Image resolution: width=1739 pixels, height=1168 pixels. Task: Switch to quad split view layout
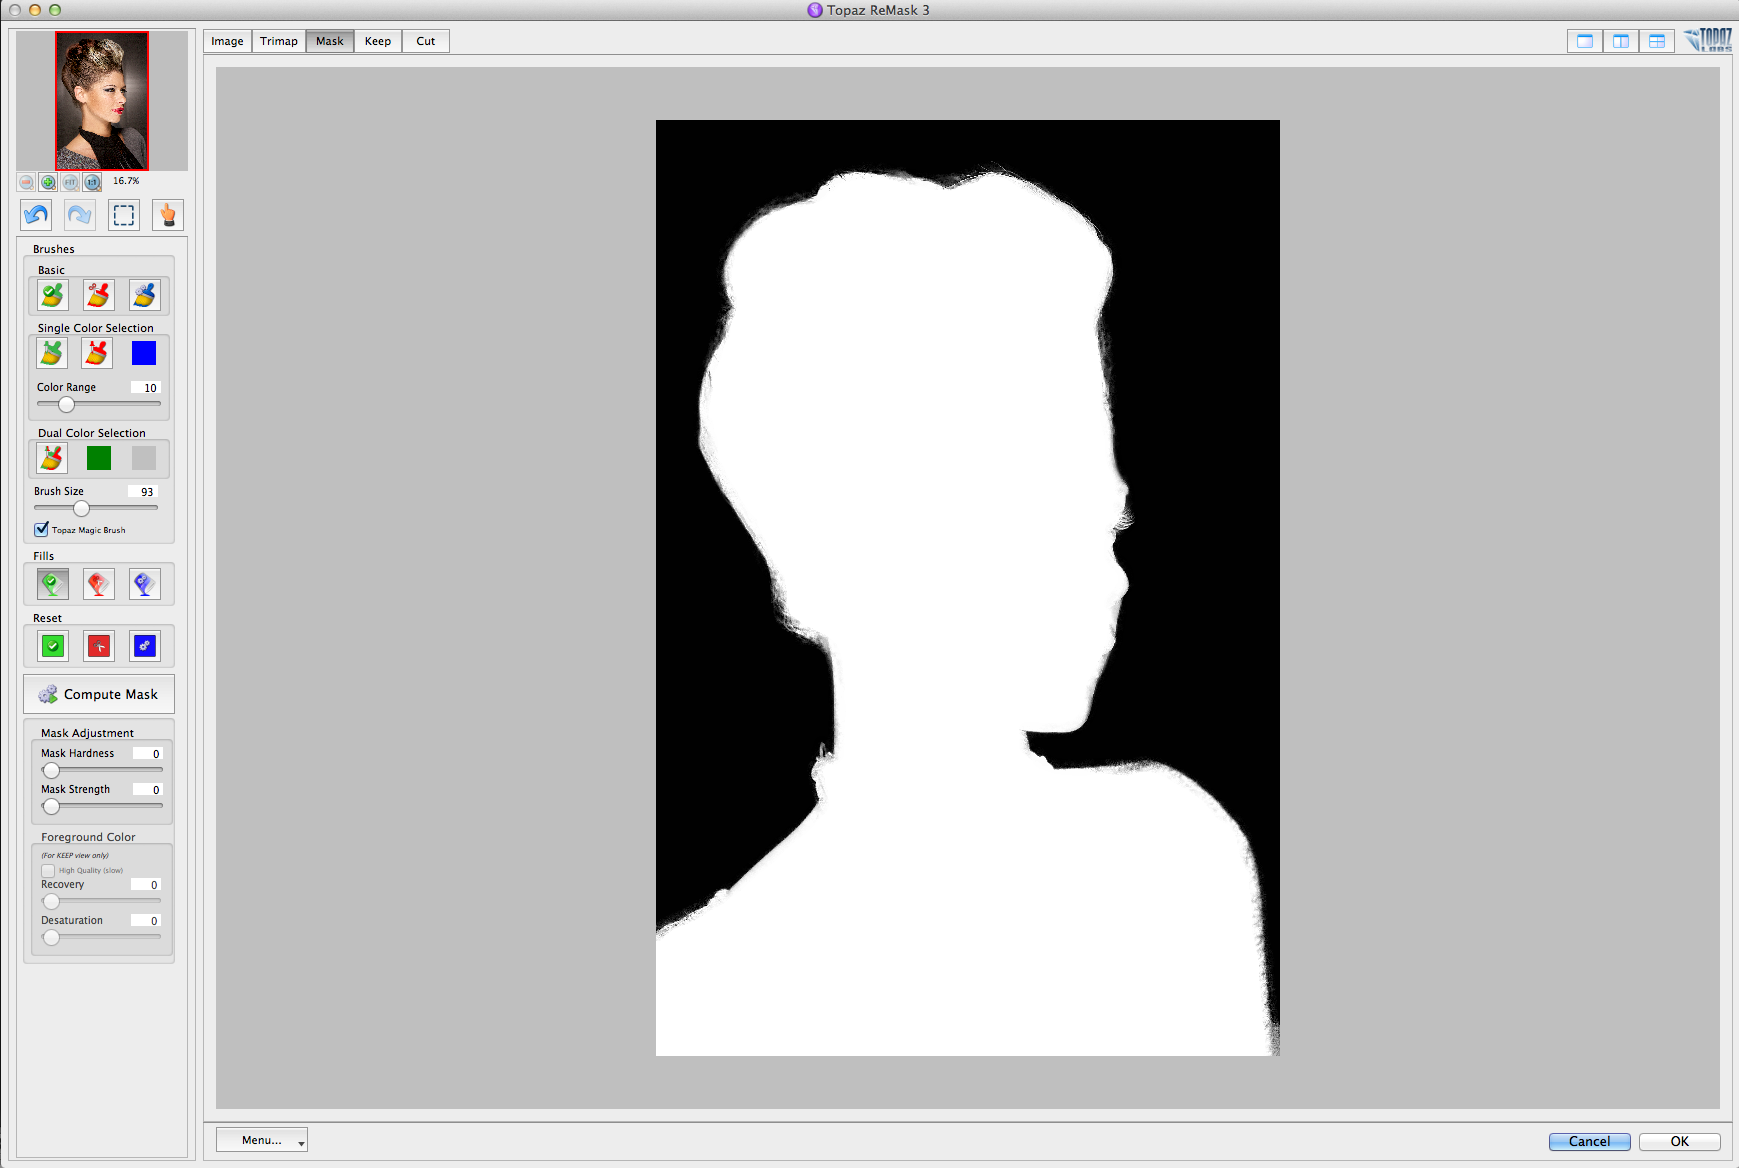(x=1657, y=41)
